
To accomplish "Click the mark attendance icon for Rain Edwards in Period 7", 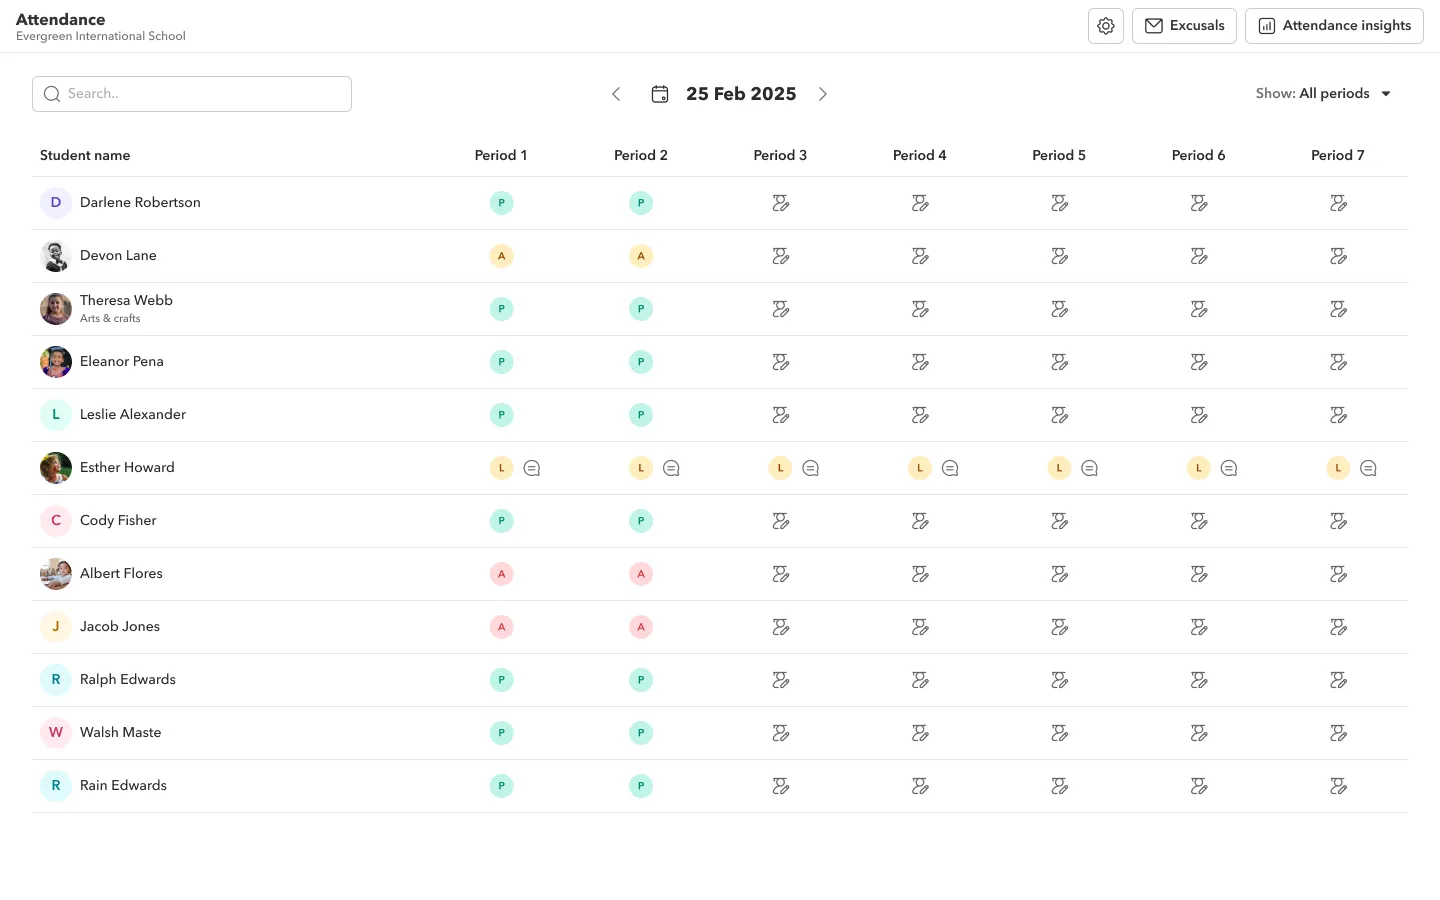I will pos(1338,786).
